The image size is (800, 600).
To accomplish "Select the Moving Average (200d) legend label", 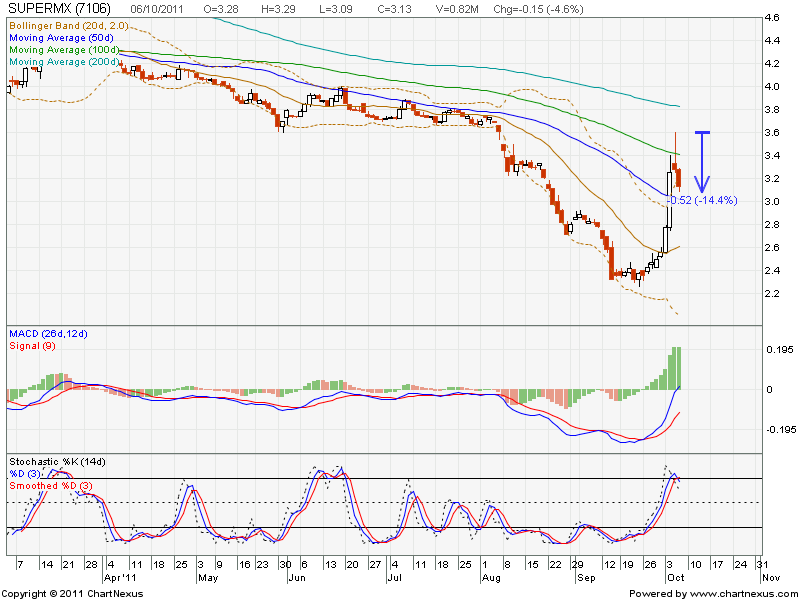I will (x=64, y=62).
